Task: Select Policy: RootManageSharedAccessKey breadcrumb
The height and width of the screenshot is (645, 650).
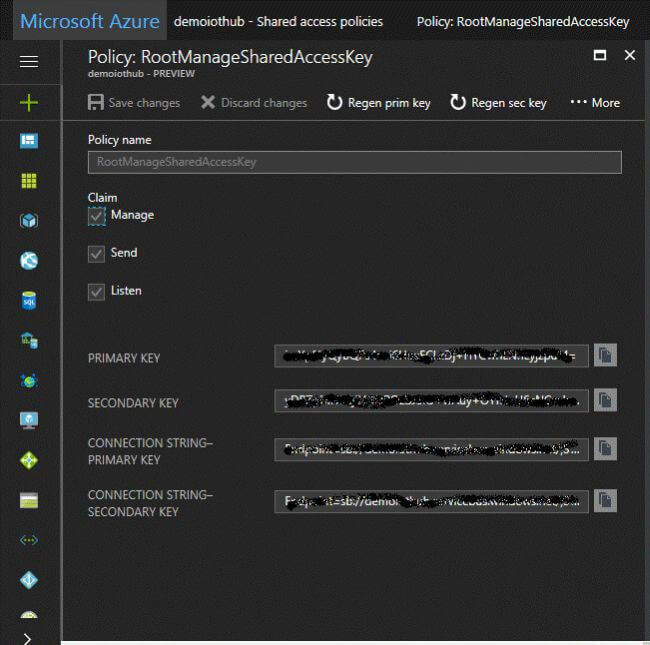Action: pyautogui.click(x=523, y=22)
